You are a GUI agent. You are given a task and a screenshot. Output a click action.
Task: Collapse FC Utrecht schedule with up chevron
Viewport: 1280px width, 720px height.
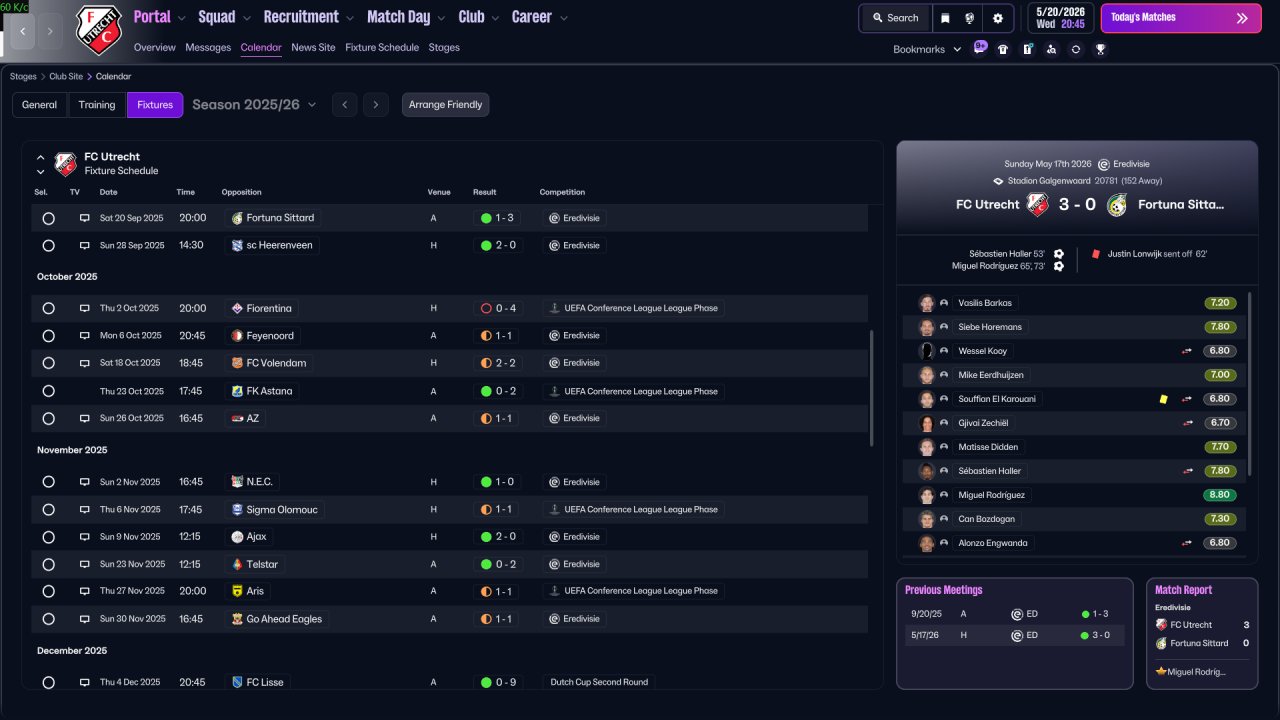[41, 158]
